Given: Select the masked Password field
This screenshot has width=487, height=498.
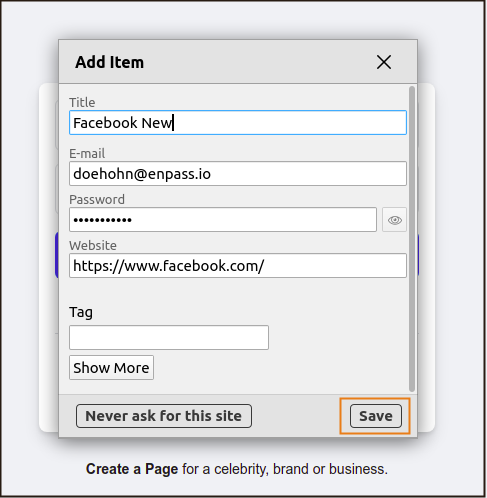Looking at the screenshot, I should tap(223, 220).
